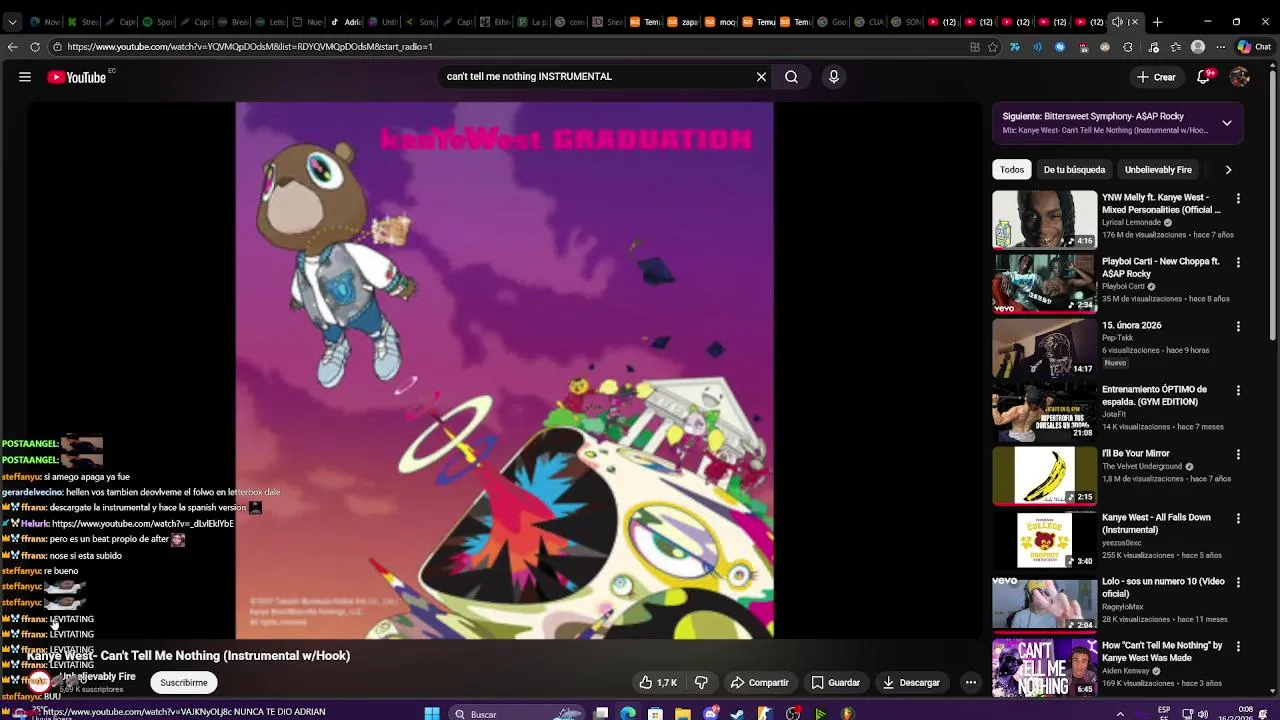This screenshot has width=1280, height=720.
Task: Click the Crear button
Action: point(1156,77)
